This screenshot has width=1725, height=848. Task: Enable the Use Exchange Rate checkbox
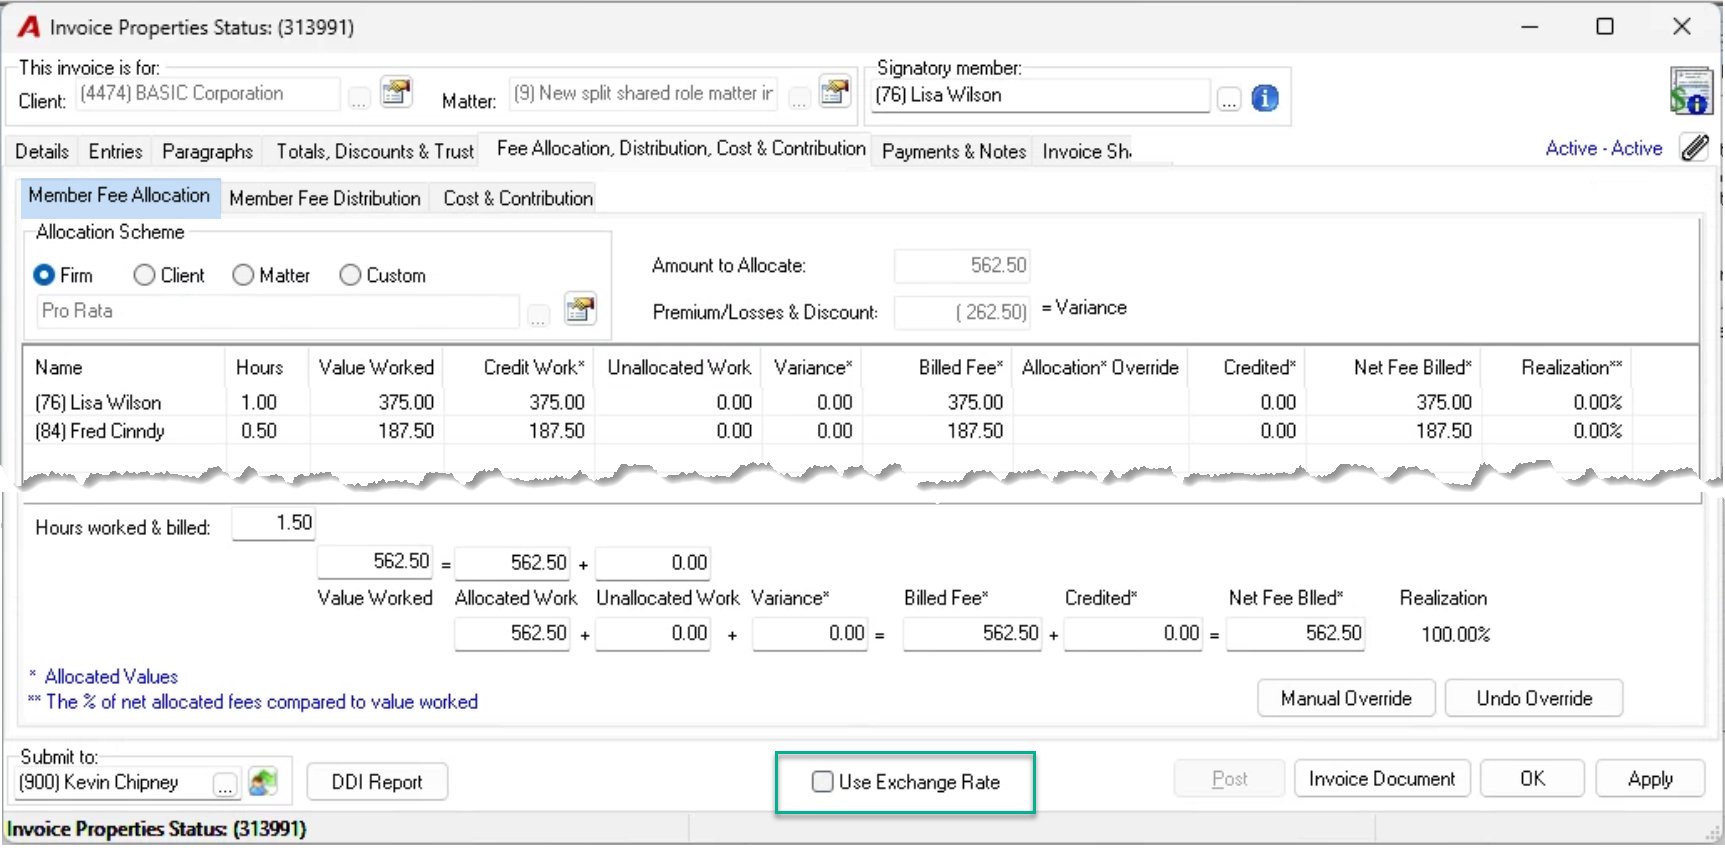pos(823,782)
